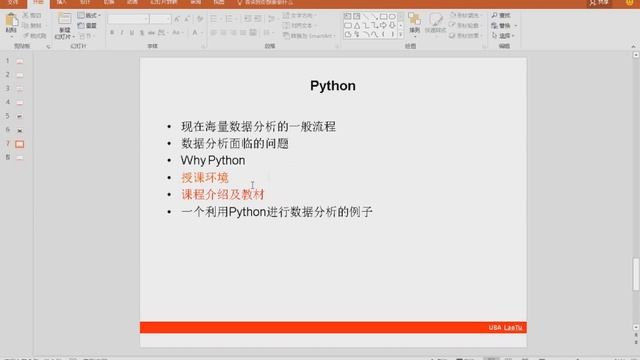Click the Text Direction button

click(x=299, y=15)
